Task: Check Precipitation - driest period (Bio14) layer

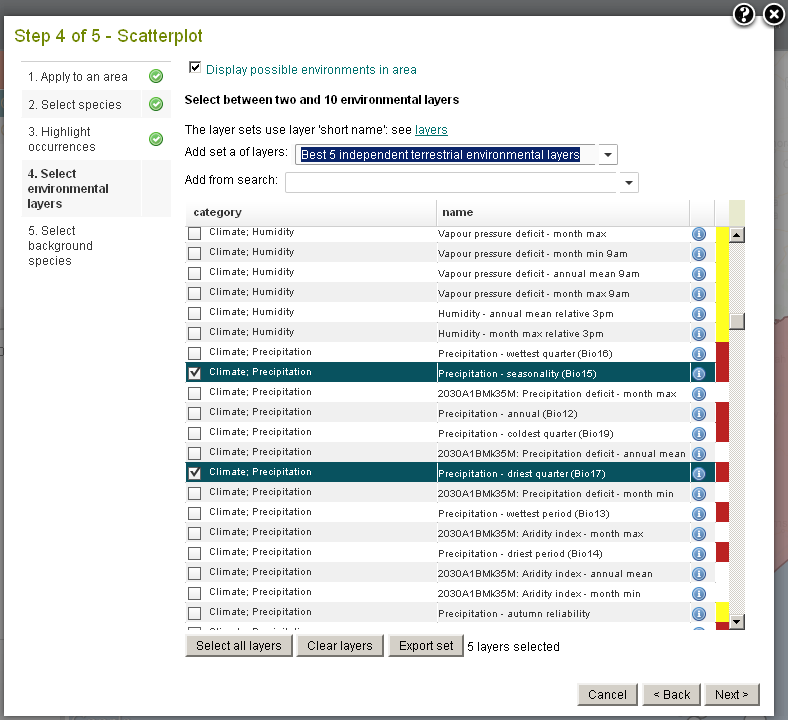Action: [x=194, y=554]
